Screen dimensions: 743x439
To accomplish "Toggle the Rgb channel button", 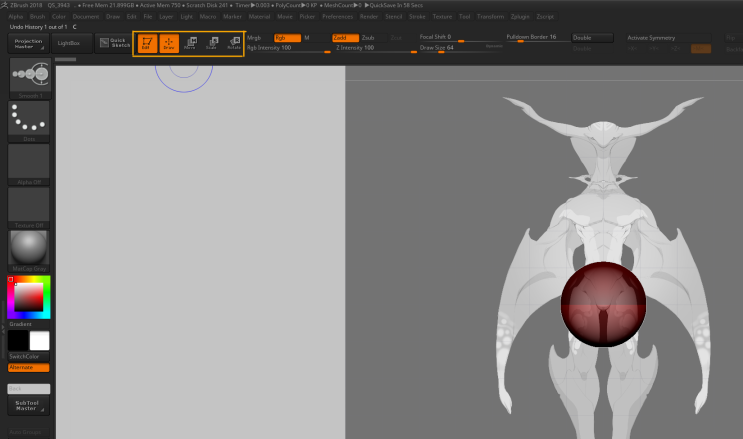I will [x=286, y=37].
